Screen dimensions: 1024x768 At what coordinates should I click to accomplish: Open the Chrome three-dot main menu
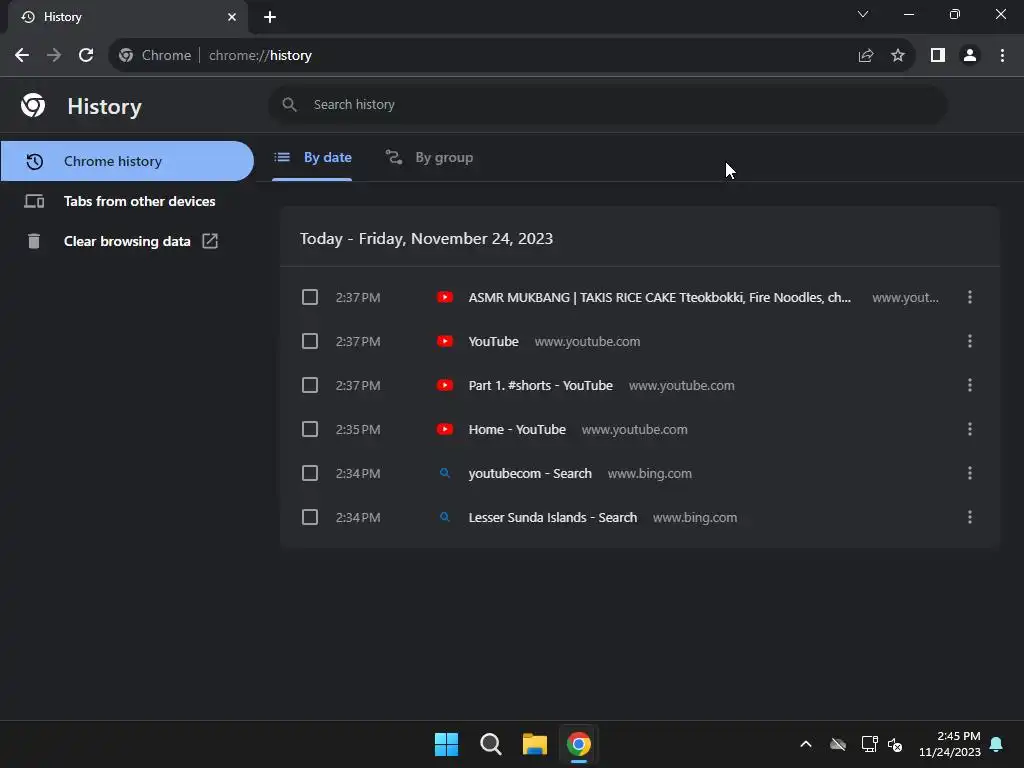pyautogui.click(x=1002, y=56)
